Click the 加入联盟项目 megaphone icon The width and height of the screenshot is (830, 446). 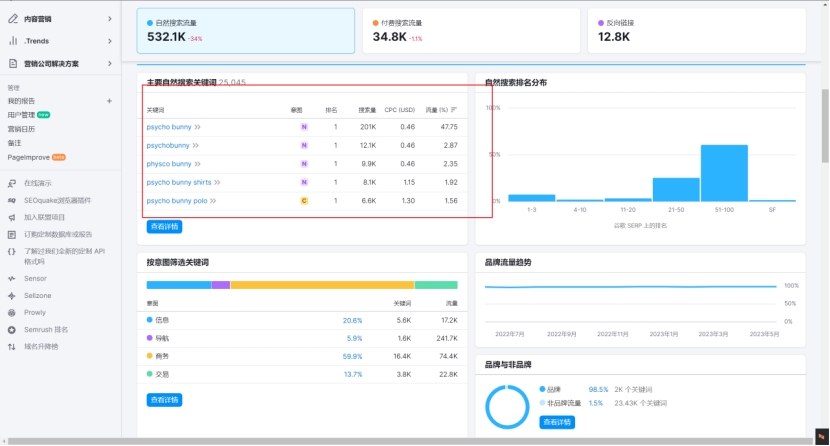click(x=12, y=216)
